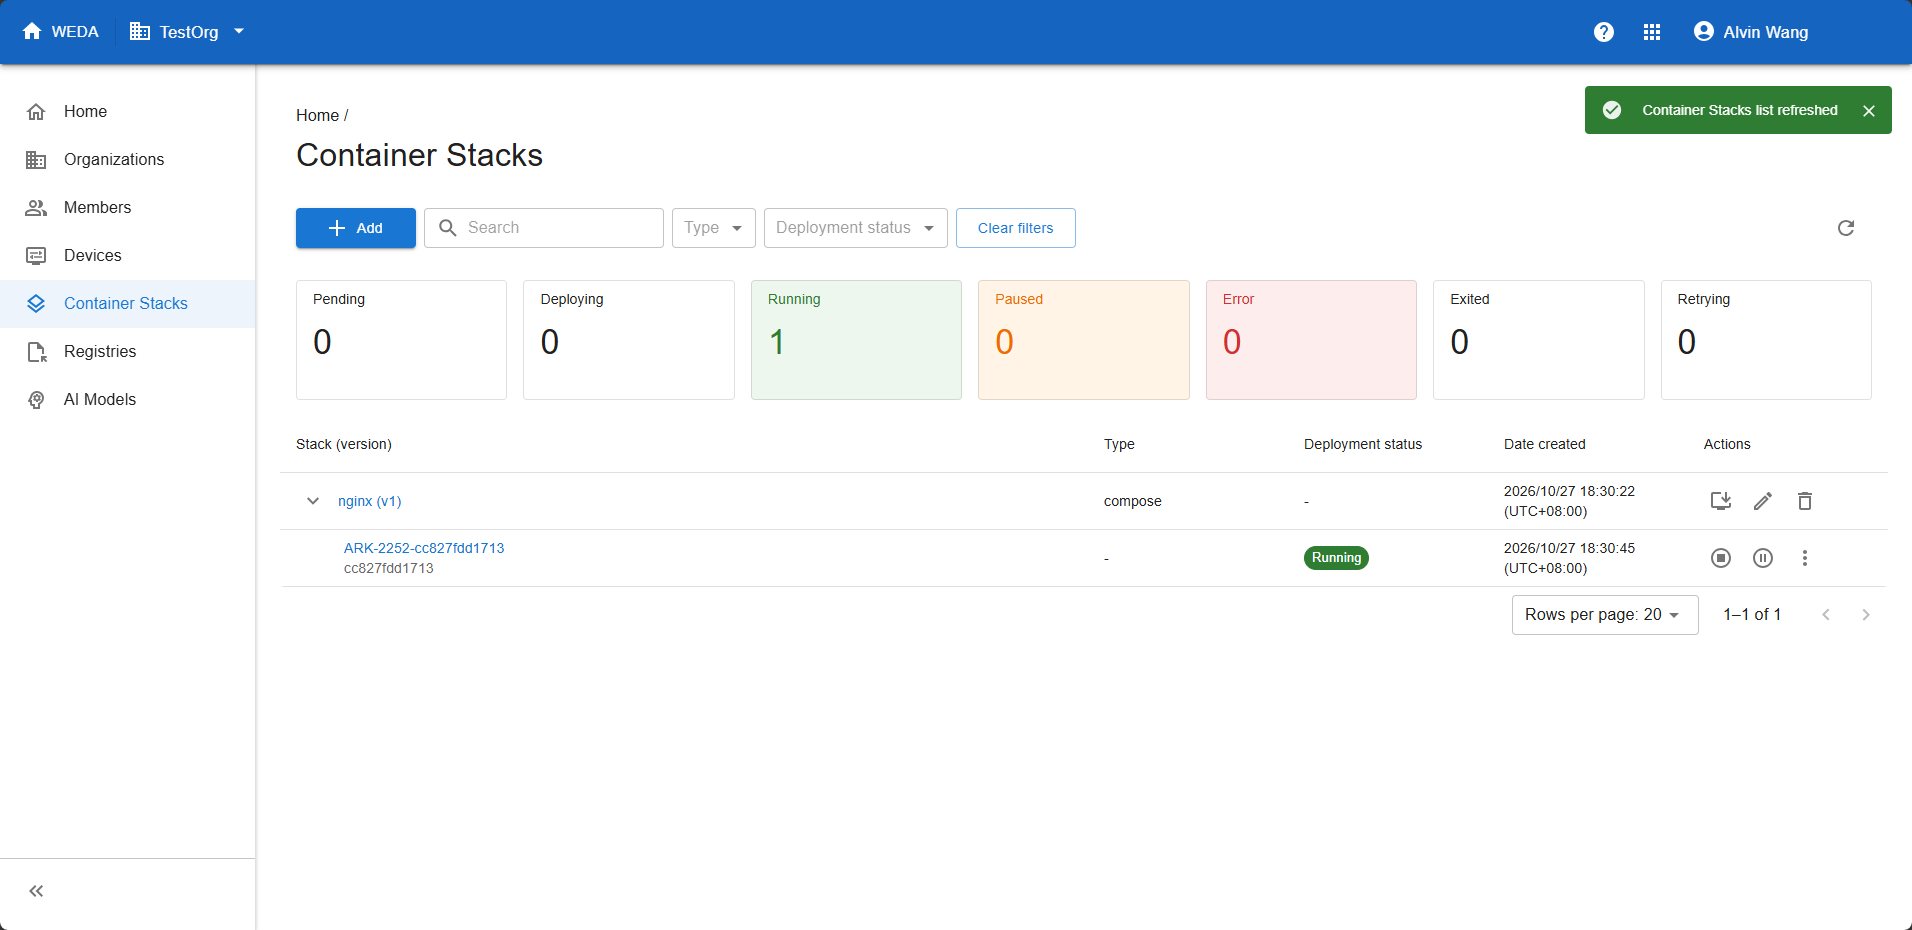Open the Type filter dropdown
This screenshot has height=930, width=1912.
pyautogui.click(x=714, y=228)
